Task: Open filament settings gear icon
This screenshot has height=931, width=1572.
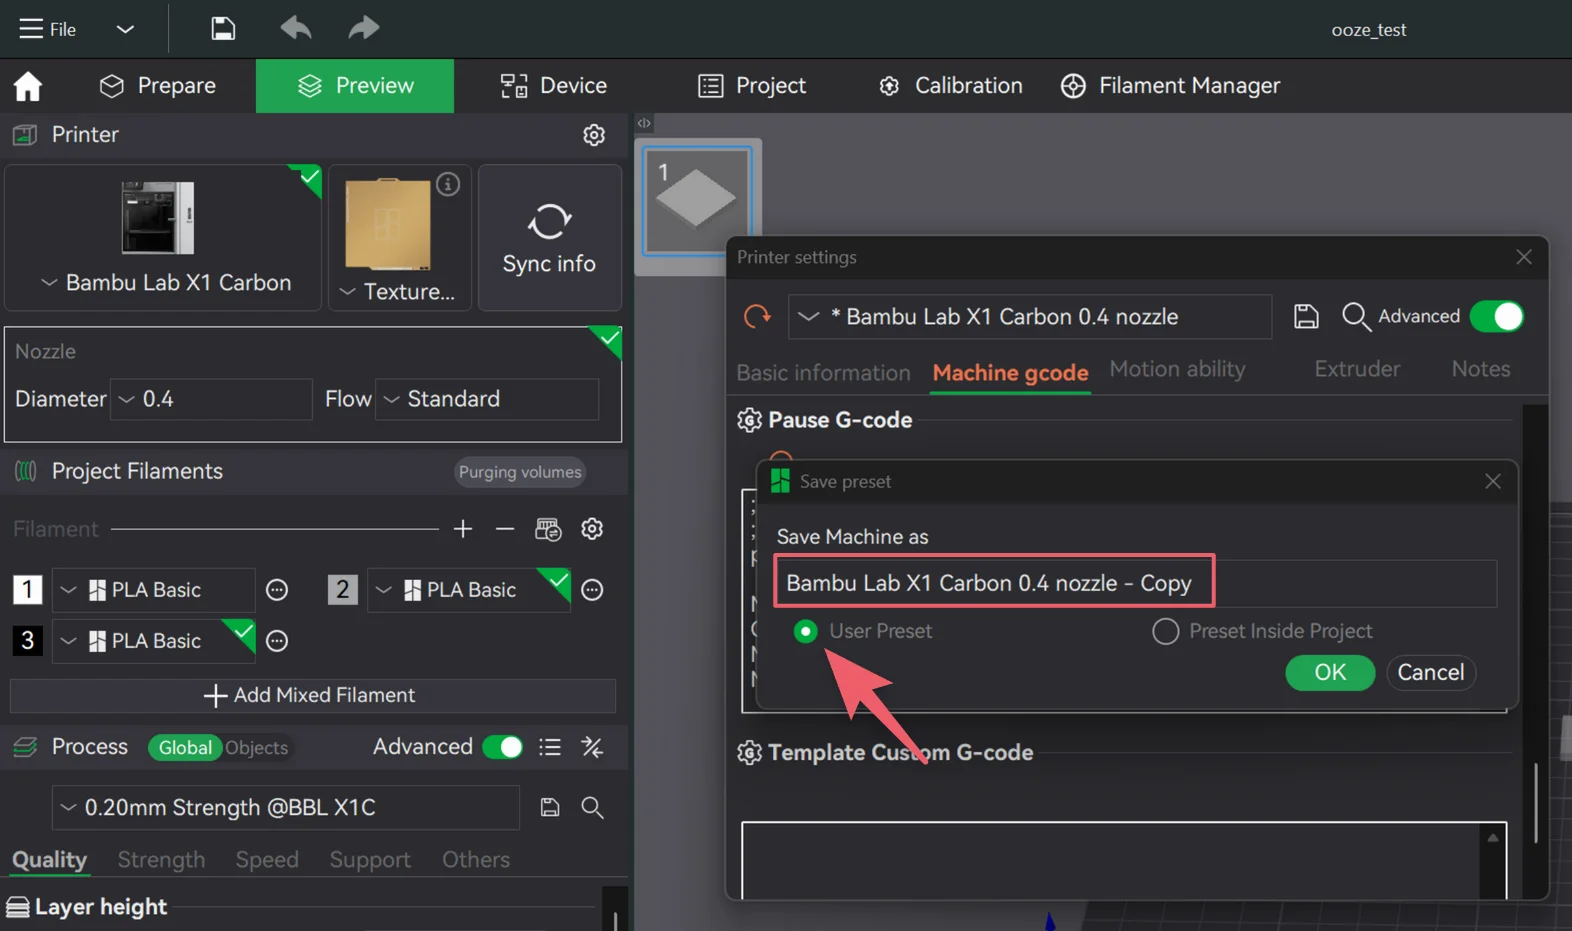Action: click(592, 529)
